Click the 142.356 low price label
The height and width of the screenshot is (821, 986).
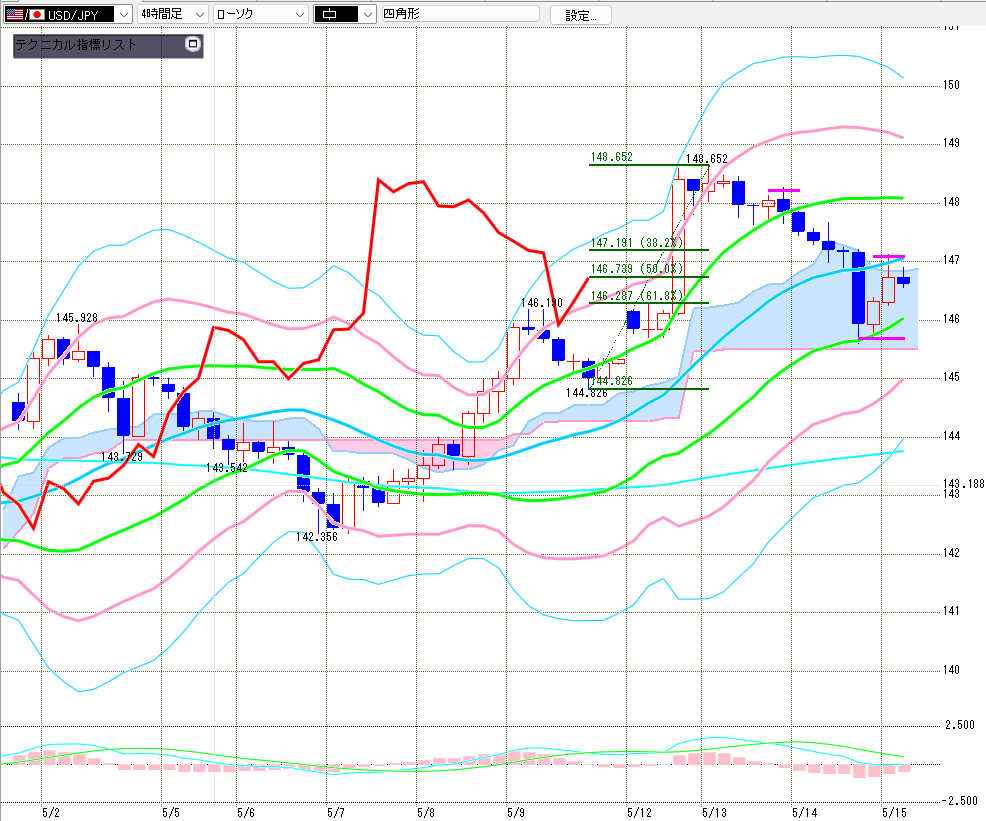(317, 537)
